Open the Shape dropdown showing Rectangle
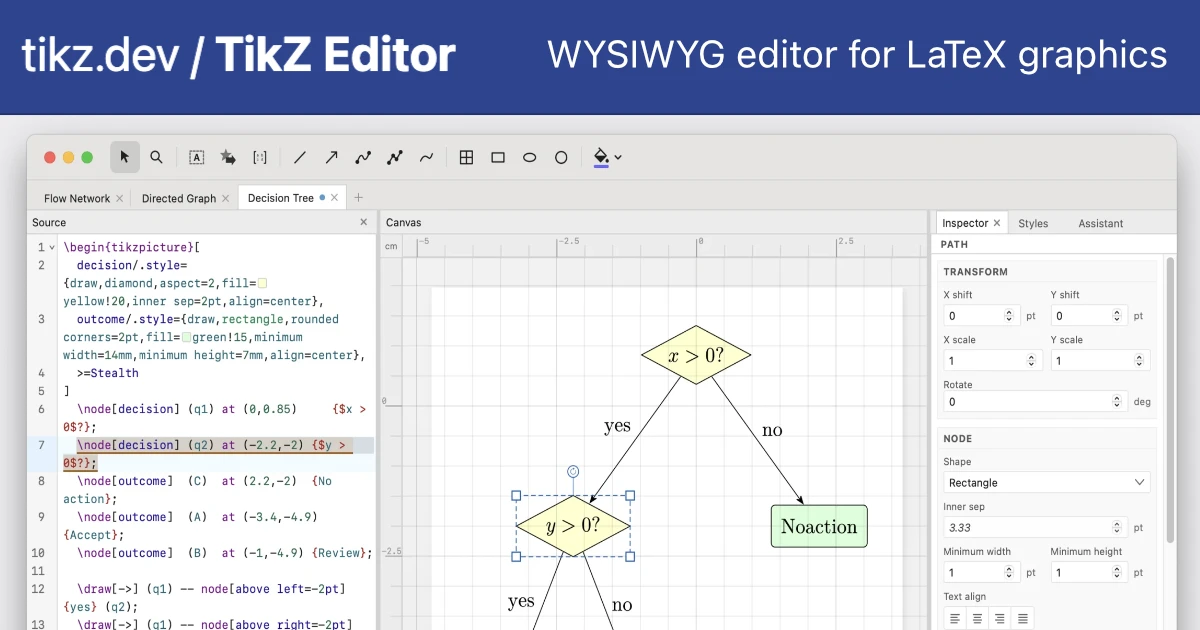This screenshot has height=630, width=1200. [x=1047, y=482]
